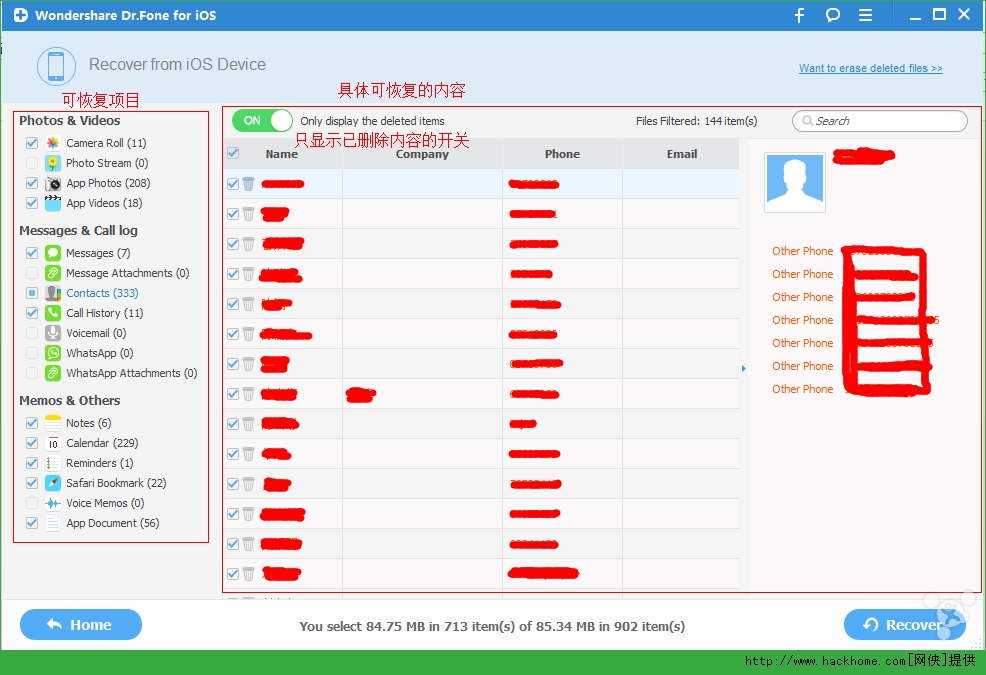Viewport: 986px width, 675px height.
Task: Uncheck the Calendar (229) checkbox
Action: point(32,443)
